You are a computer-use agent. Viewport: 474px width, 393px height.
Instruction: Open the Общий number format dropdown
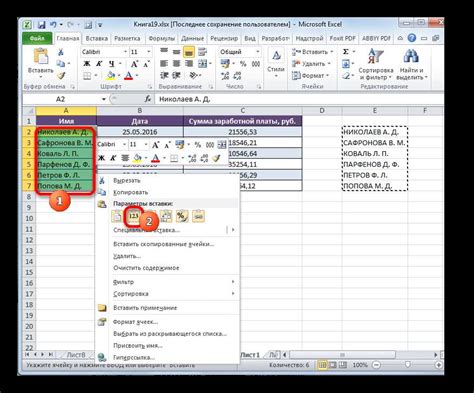point(257,52)
